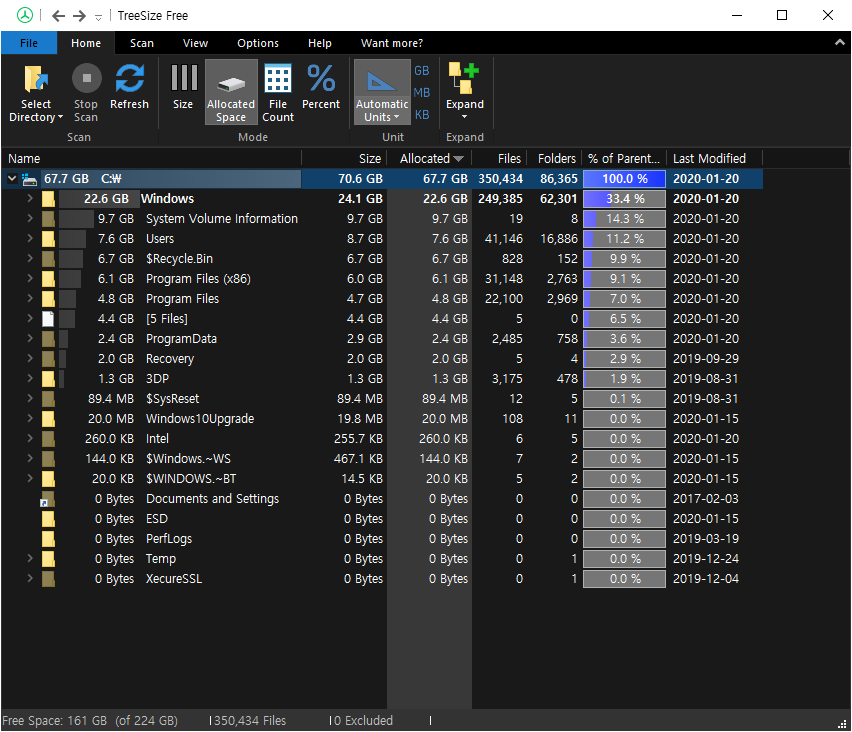Set size unit to GB
This screenshot has height=732, width=852.
click(422, 71)
